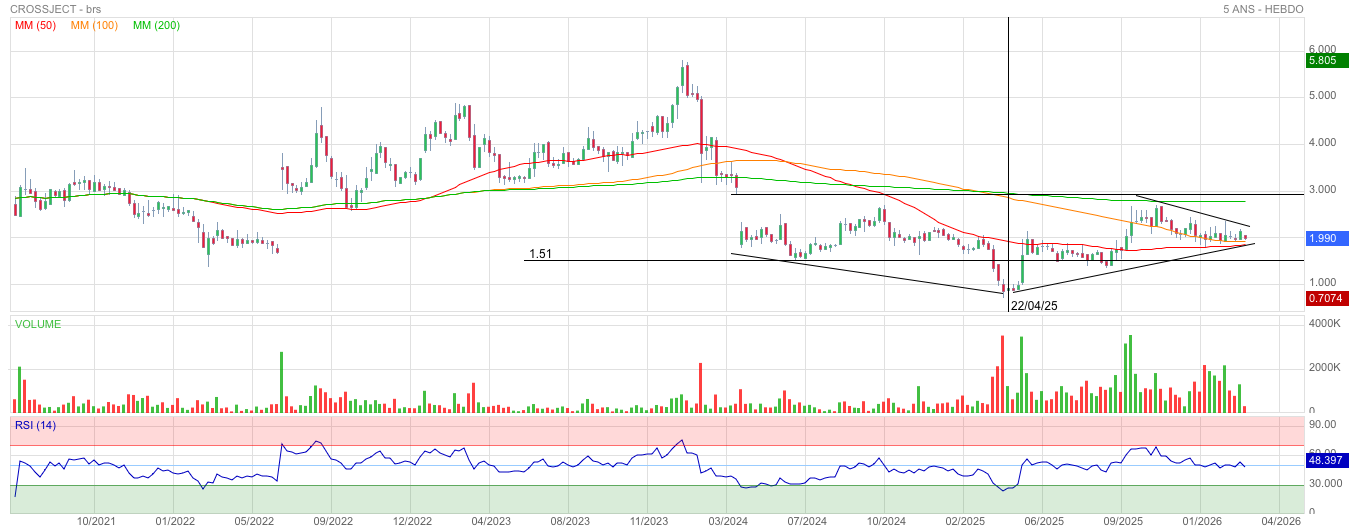
Task: Click the 6.000 price axis label
Action: (1323, 49)
